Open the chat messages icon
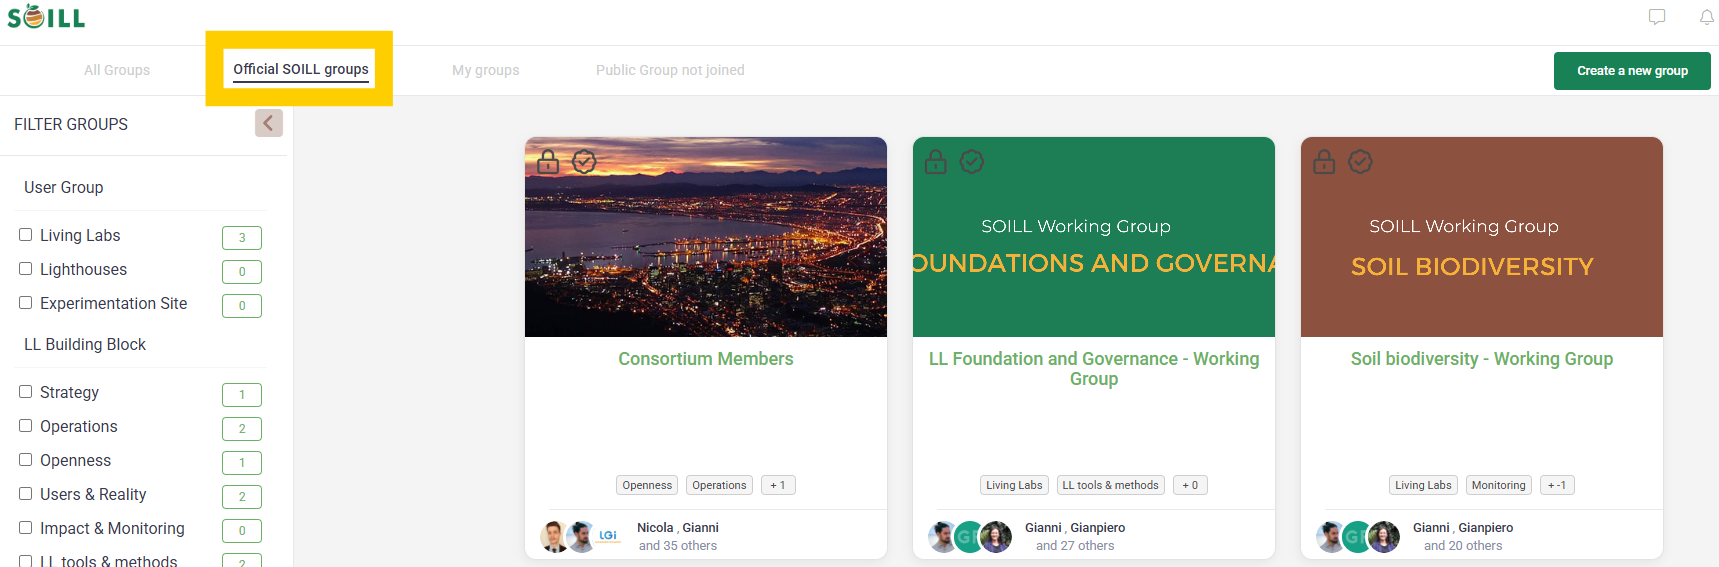 1657,17
